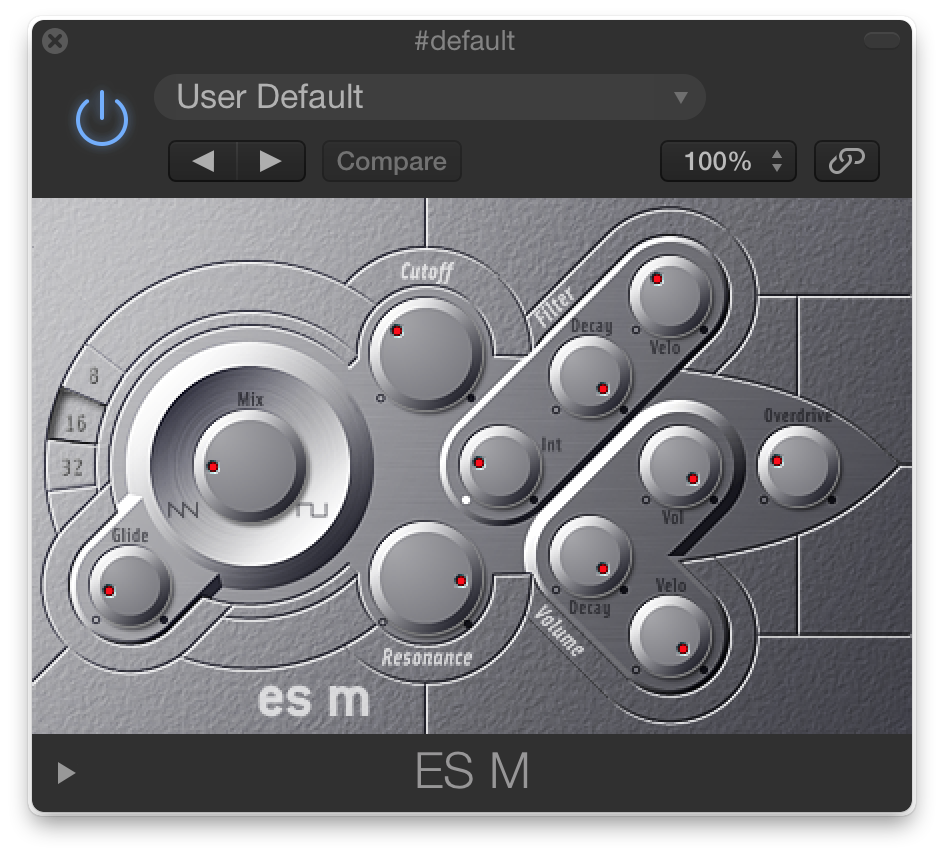Select the 8 octave button

(92, 376)
